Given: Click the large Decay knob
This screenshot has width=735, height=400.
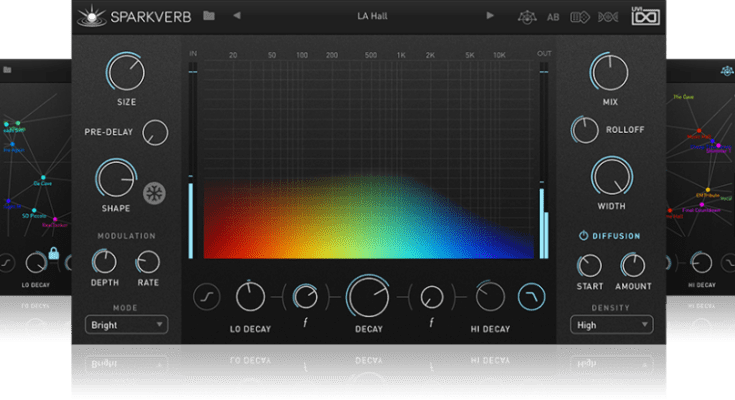Looking at the screenshot, I should coord(368,297).
